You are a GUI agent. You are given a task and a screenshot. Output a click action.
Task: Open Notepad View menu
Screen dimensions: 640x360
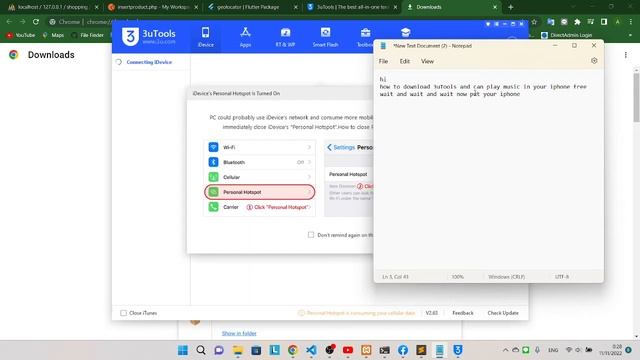(427, 61)
